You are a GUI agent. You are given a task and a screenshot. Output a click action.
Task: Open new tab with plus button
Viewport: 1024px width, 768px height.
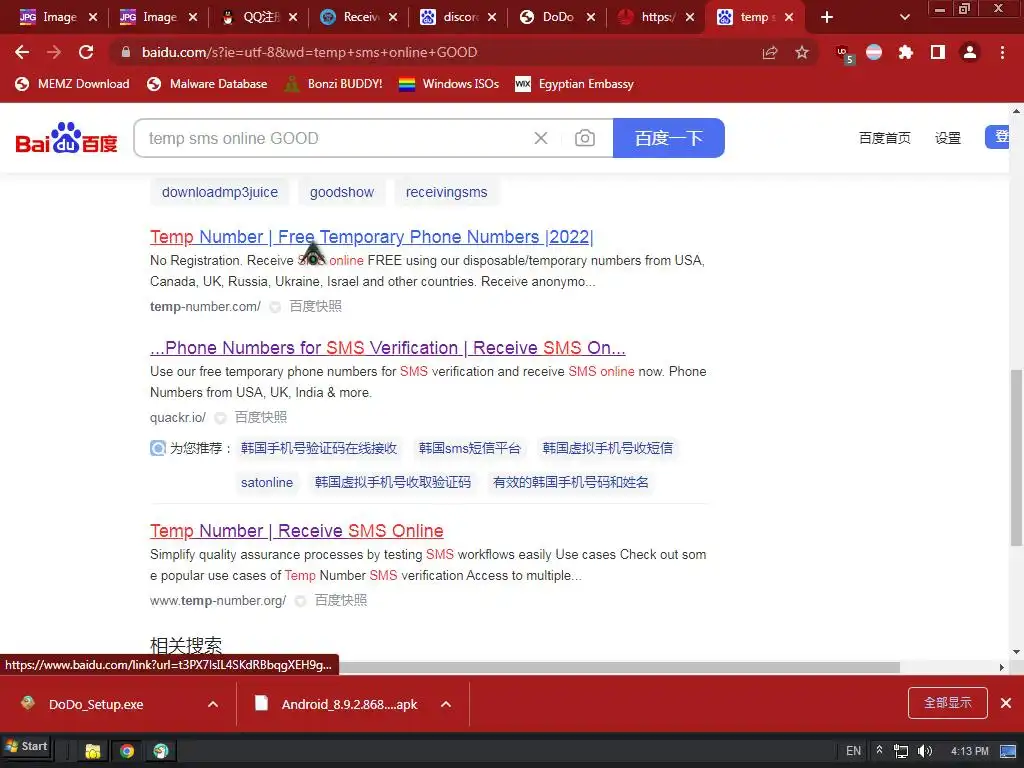pos(827,18)
